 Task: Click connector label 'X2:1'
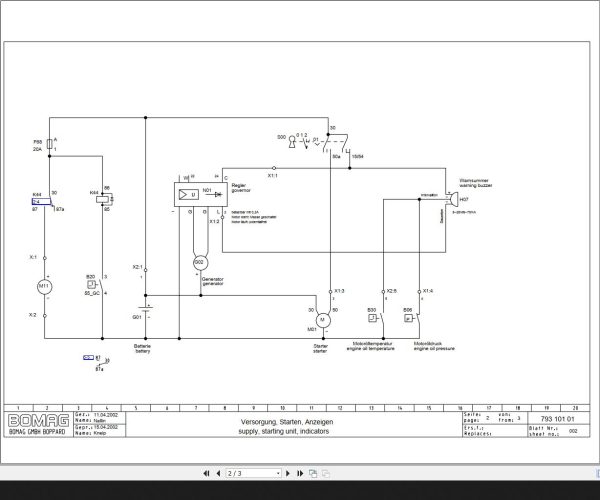137,267
